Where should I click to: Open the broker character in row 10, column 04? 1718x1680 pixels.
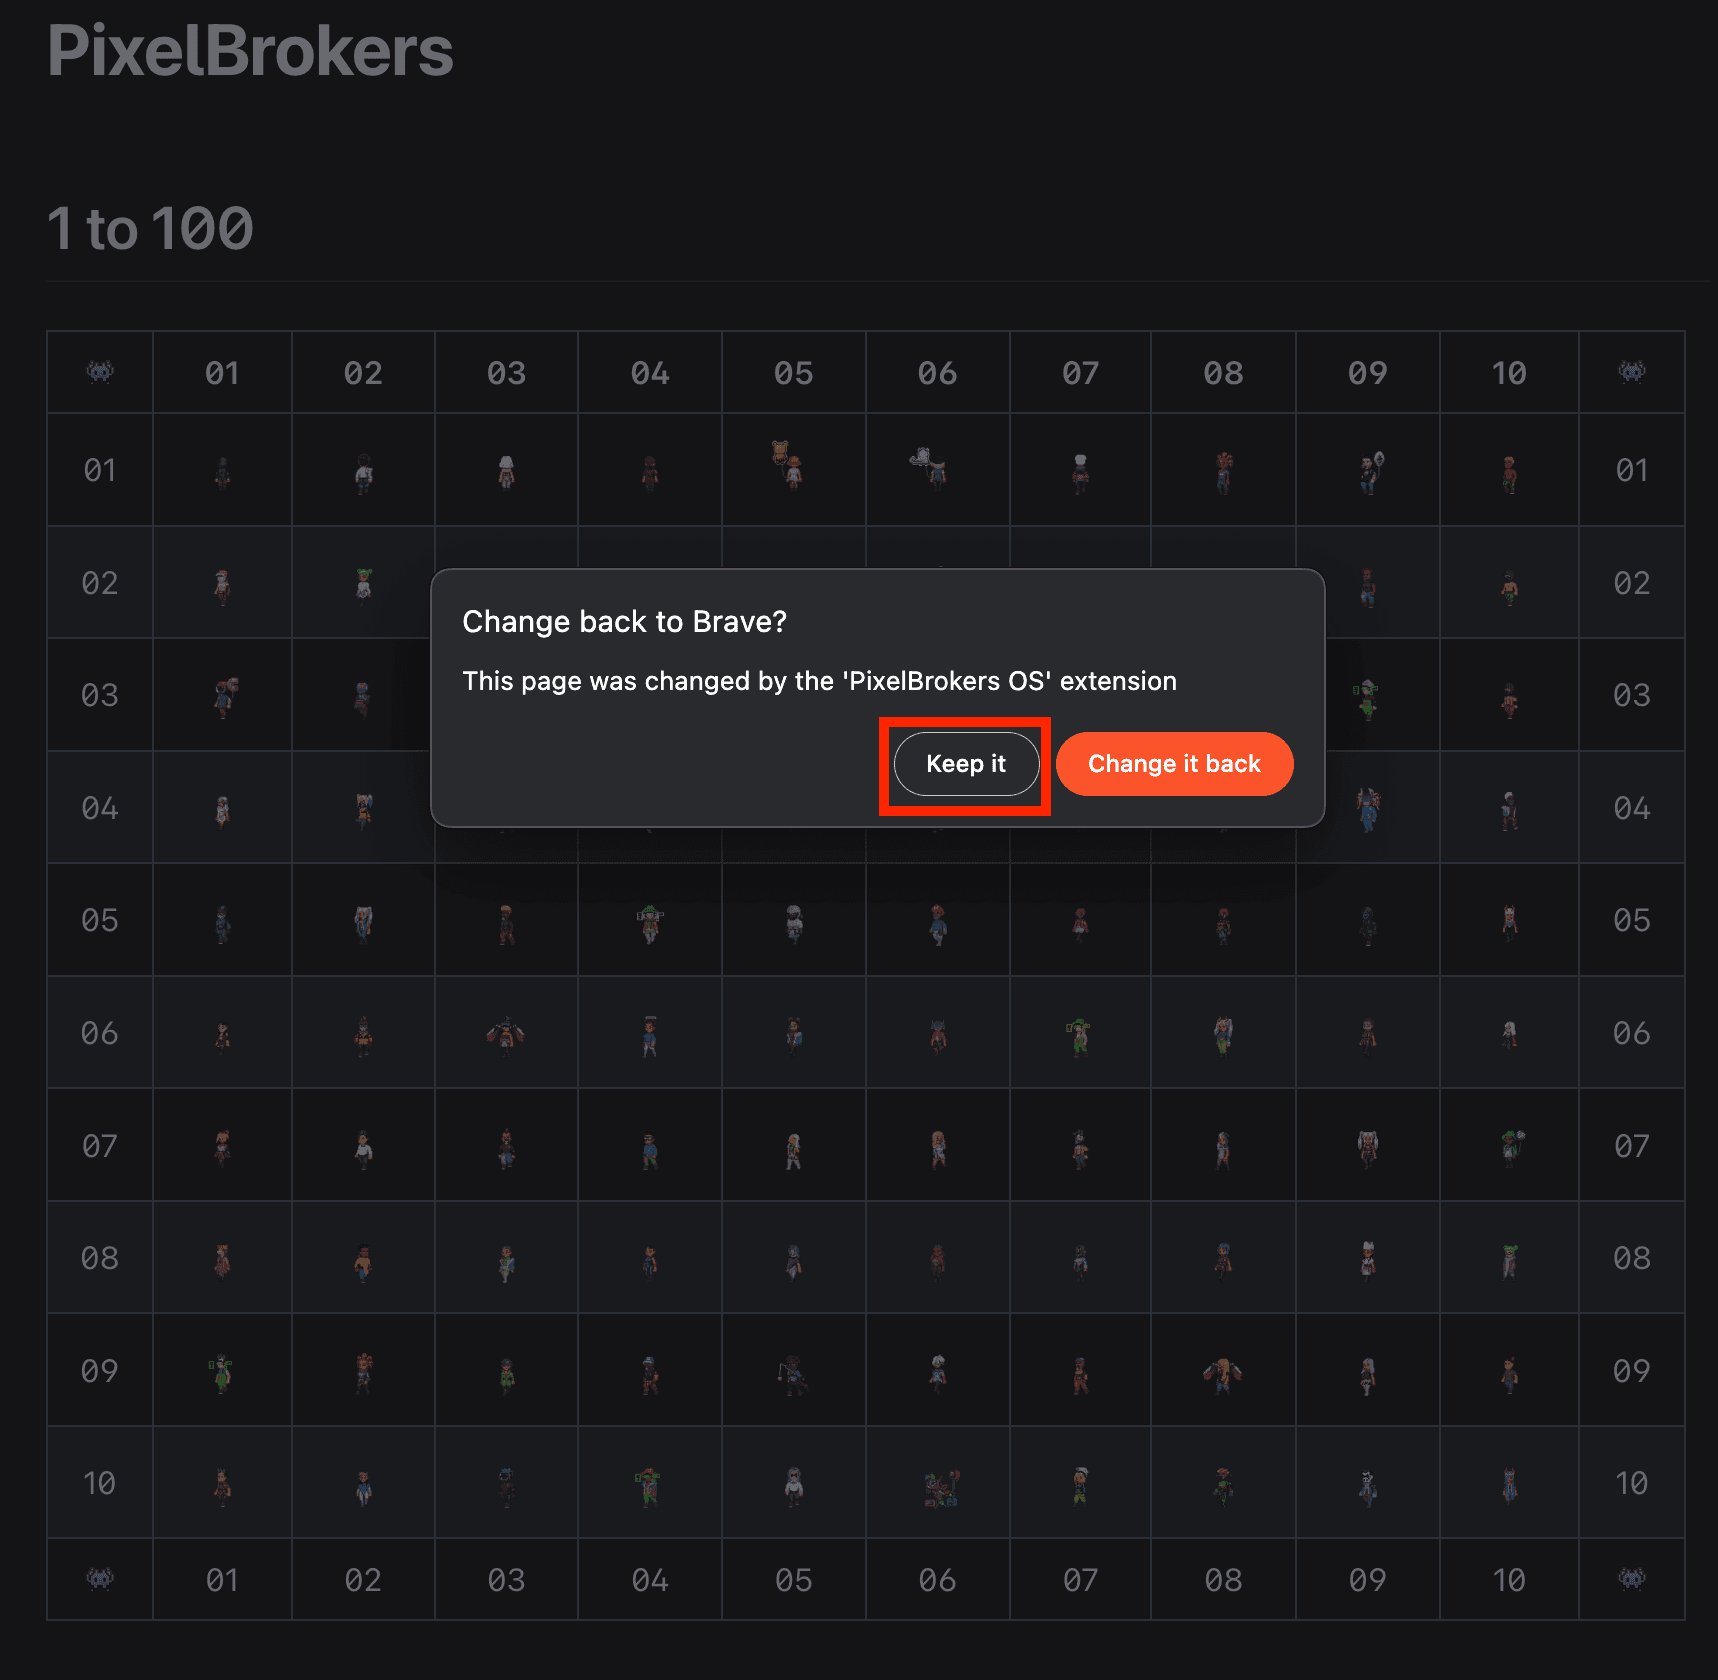(649, 1486)
